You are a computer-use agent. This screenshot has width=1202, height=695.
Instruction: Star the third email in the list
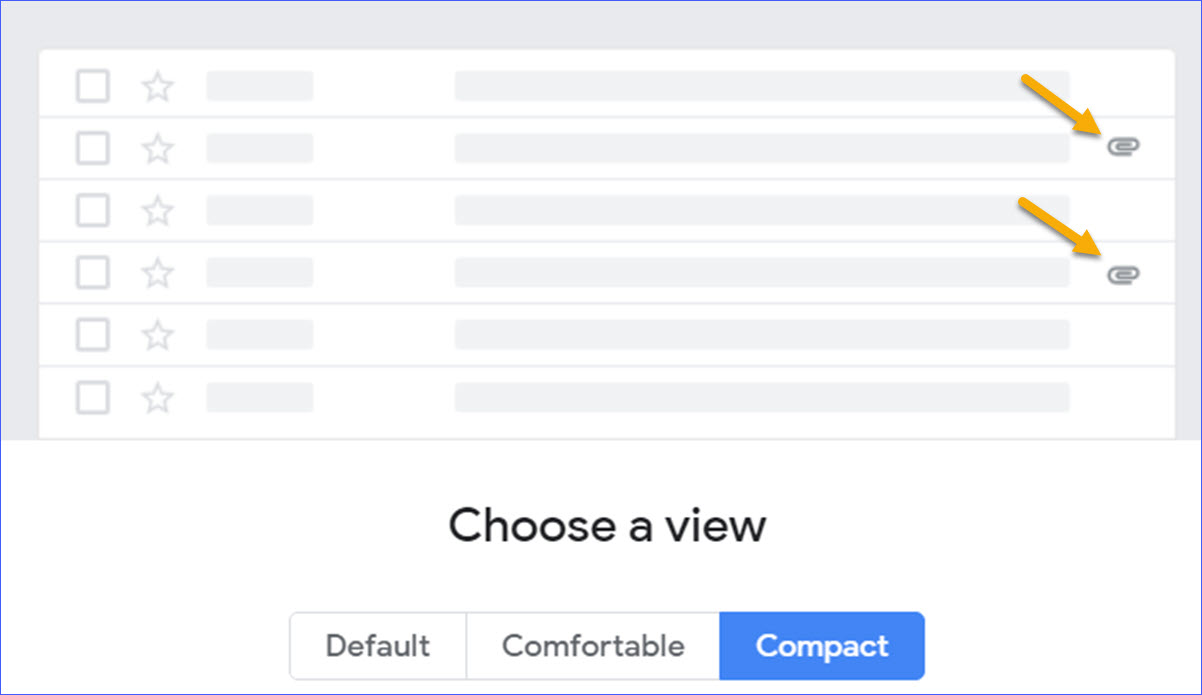pyautogui.click(x=157, y=211)
